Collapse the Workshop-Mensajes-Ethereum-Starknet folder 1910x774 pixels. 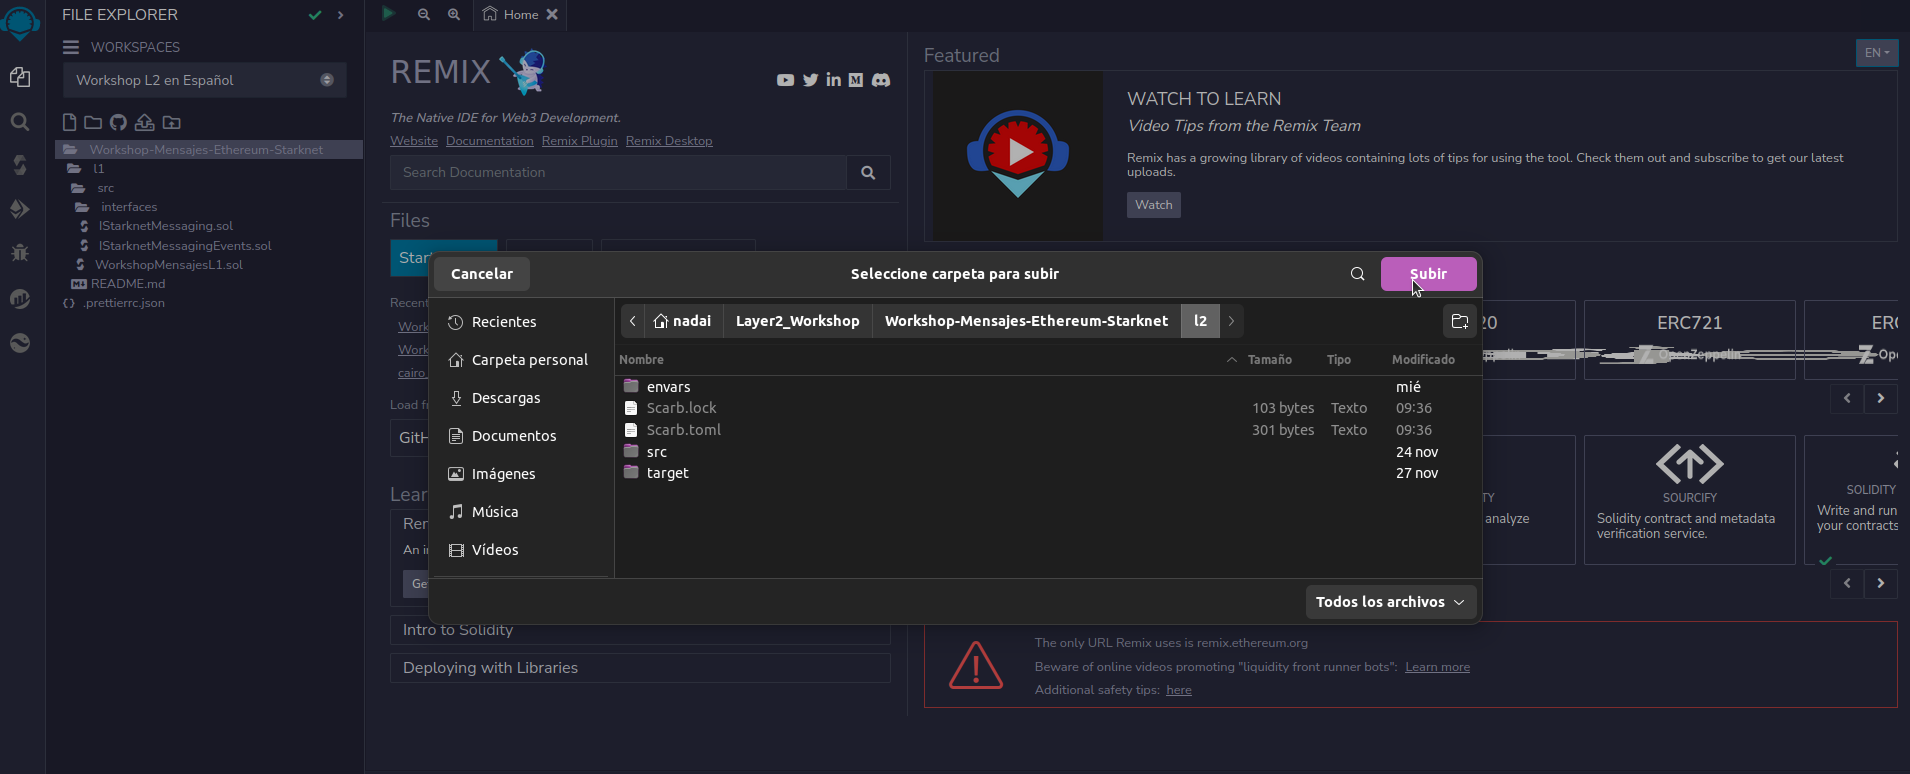coord(208,150)
